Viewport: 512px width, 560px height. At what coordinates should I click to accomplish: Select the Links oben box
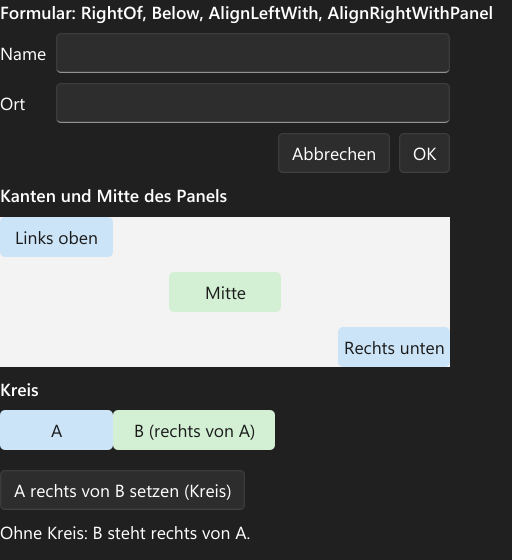tap(56, 238)
